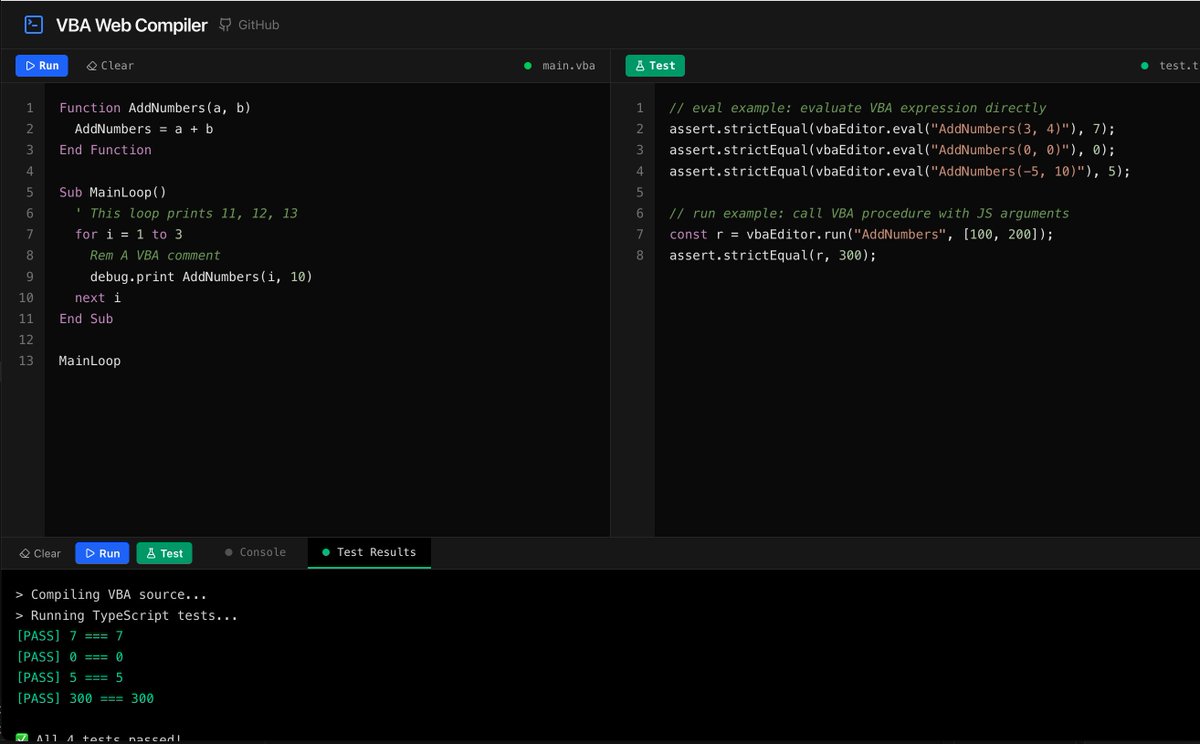1200x744 pixels.
Task: Click the green dot next to main.vba
Action: (528, 66)
